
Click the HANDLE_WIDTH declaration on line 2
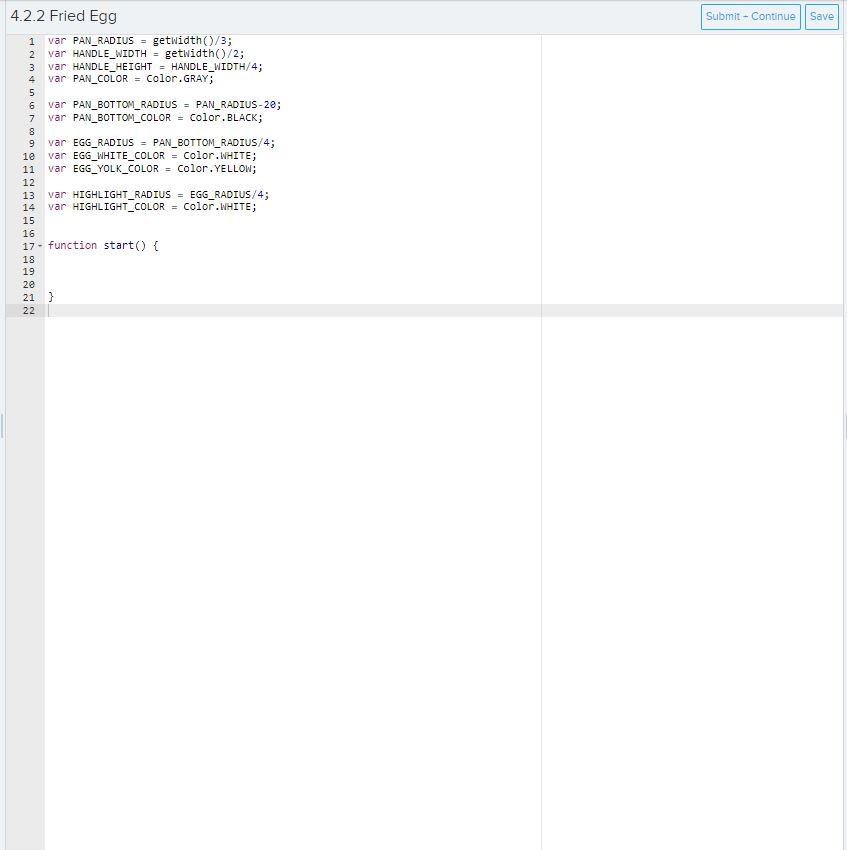click(x=146, y=54)
